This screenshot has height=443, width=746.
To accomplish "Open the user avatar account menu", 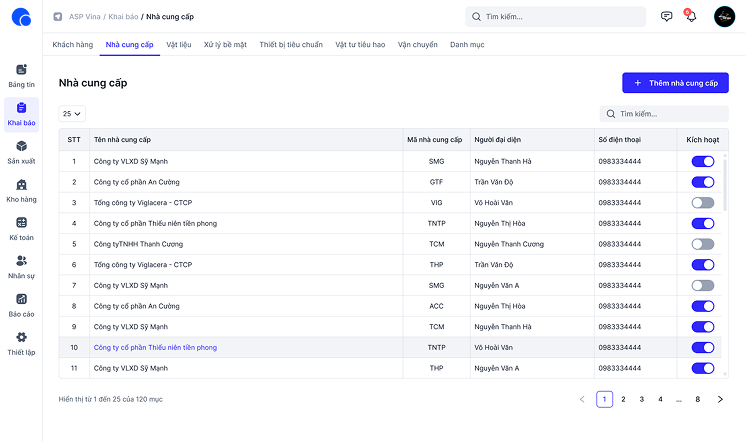I will coord(724,17).
